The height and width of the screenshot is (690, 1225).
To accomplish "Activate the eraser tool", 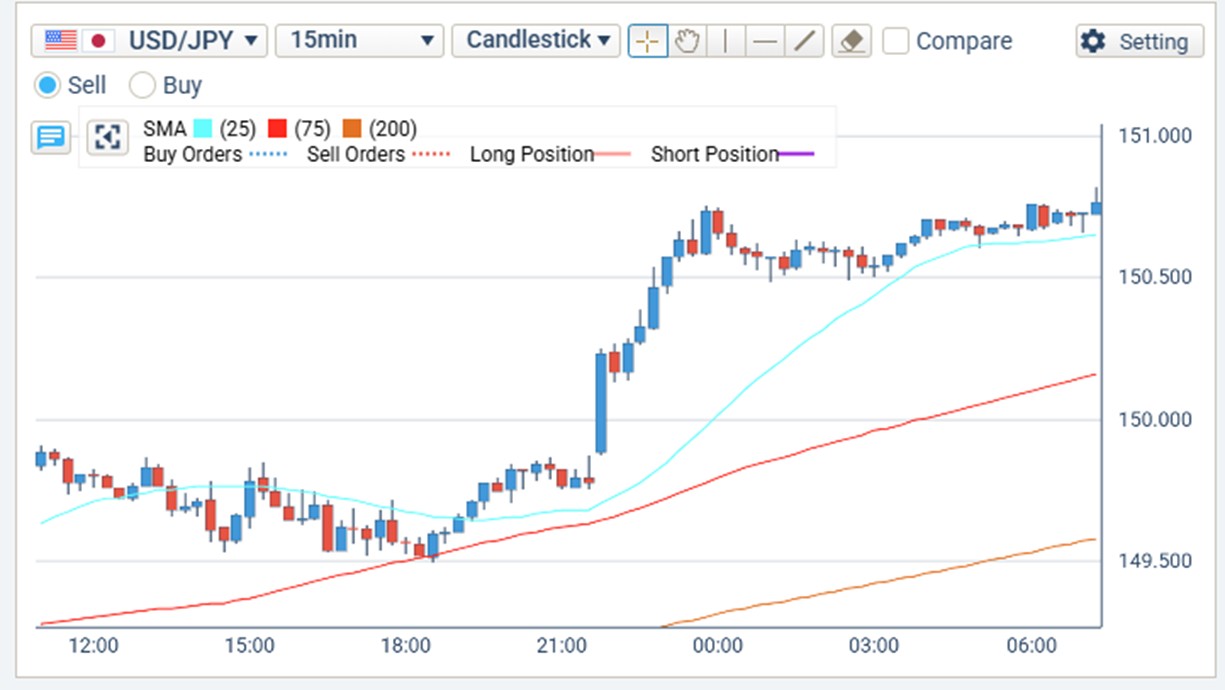I will click(852, 41).
